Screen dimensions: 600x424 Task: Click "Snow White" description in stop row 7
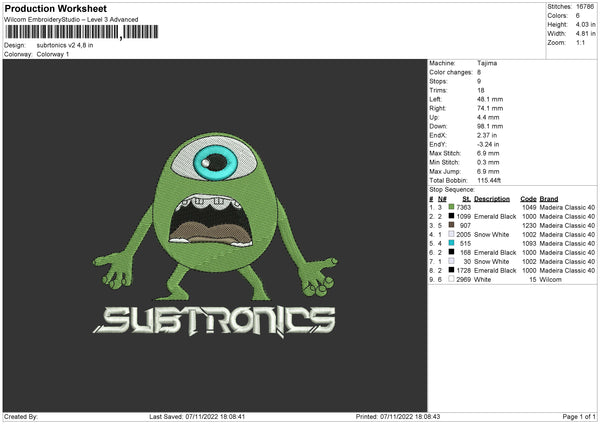point(491,261)
